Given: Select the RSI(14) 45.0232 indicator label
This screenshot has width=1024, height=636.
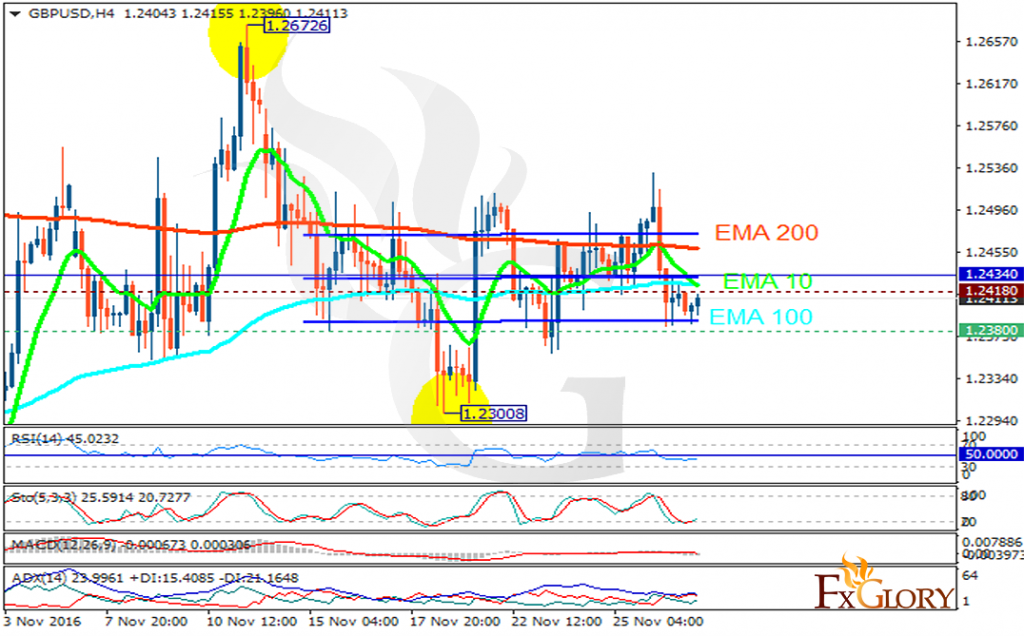Looking at the screenshot, I should click(65, 439).
